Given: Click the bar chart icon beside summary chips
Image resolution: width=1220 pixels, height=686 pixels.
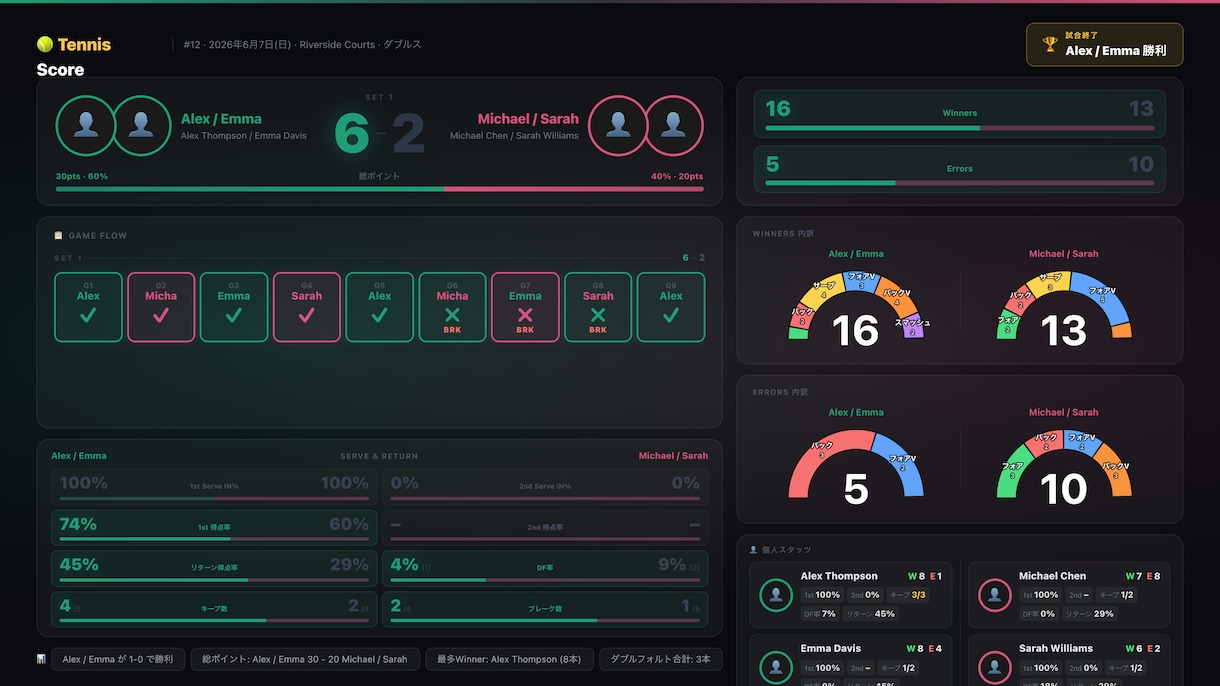Looking at the screenshot, I should pyautogui.click(x=41, y=659).
